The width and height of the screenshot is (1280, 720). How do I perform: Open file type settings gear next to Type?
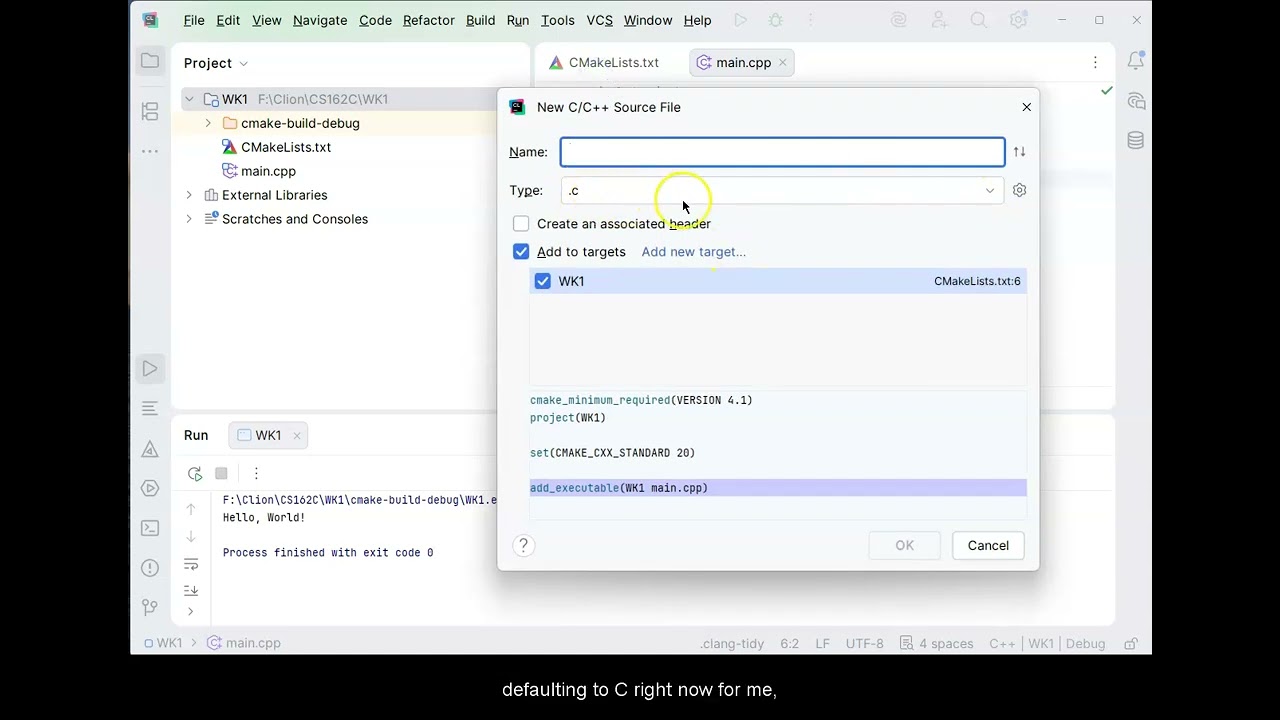[x=1019, y=190]
